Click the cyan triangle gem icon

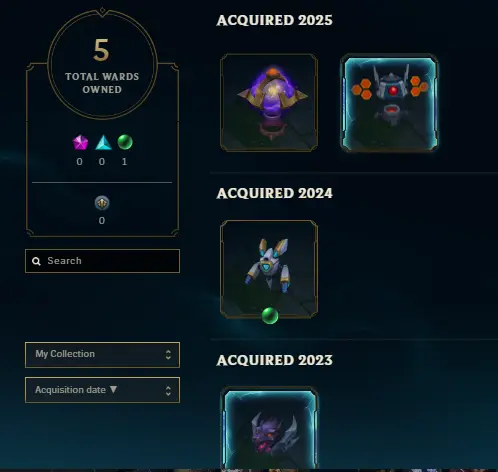[x=103, y=142]
